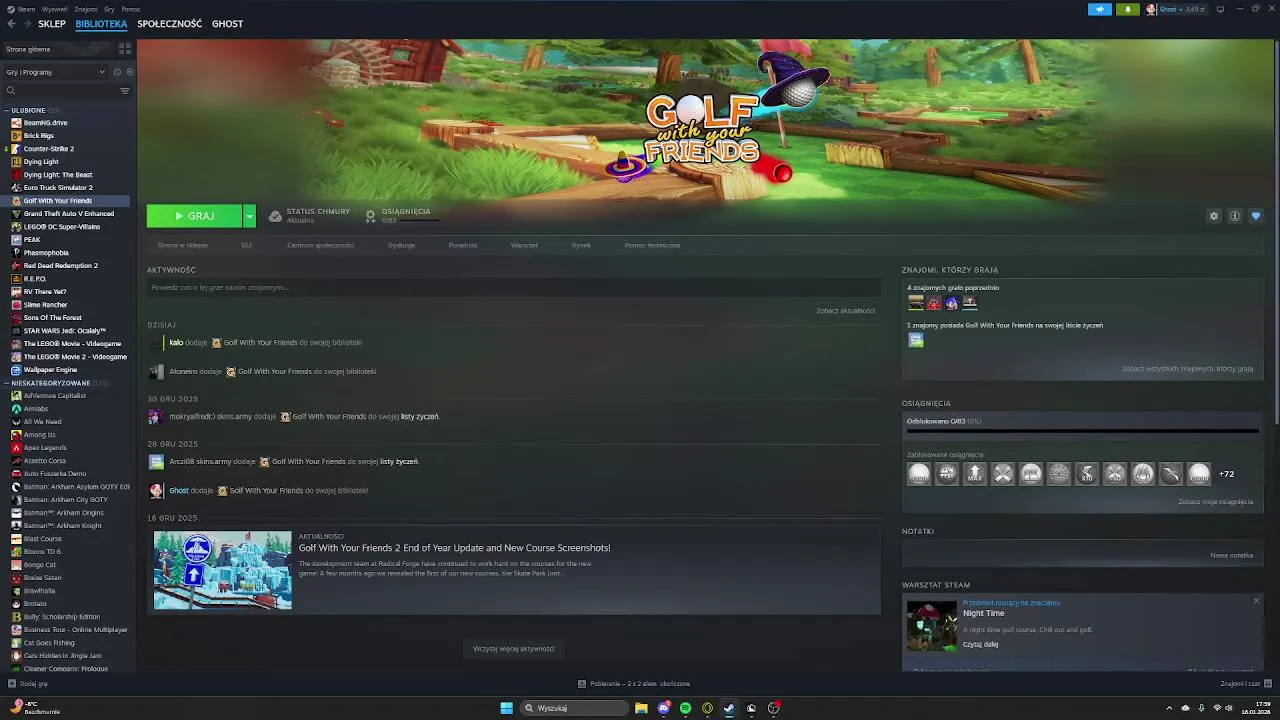This screenshot has height=720, width=1280.
Task: Click the first locked achievement icon
Action: (919, 474)
